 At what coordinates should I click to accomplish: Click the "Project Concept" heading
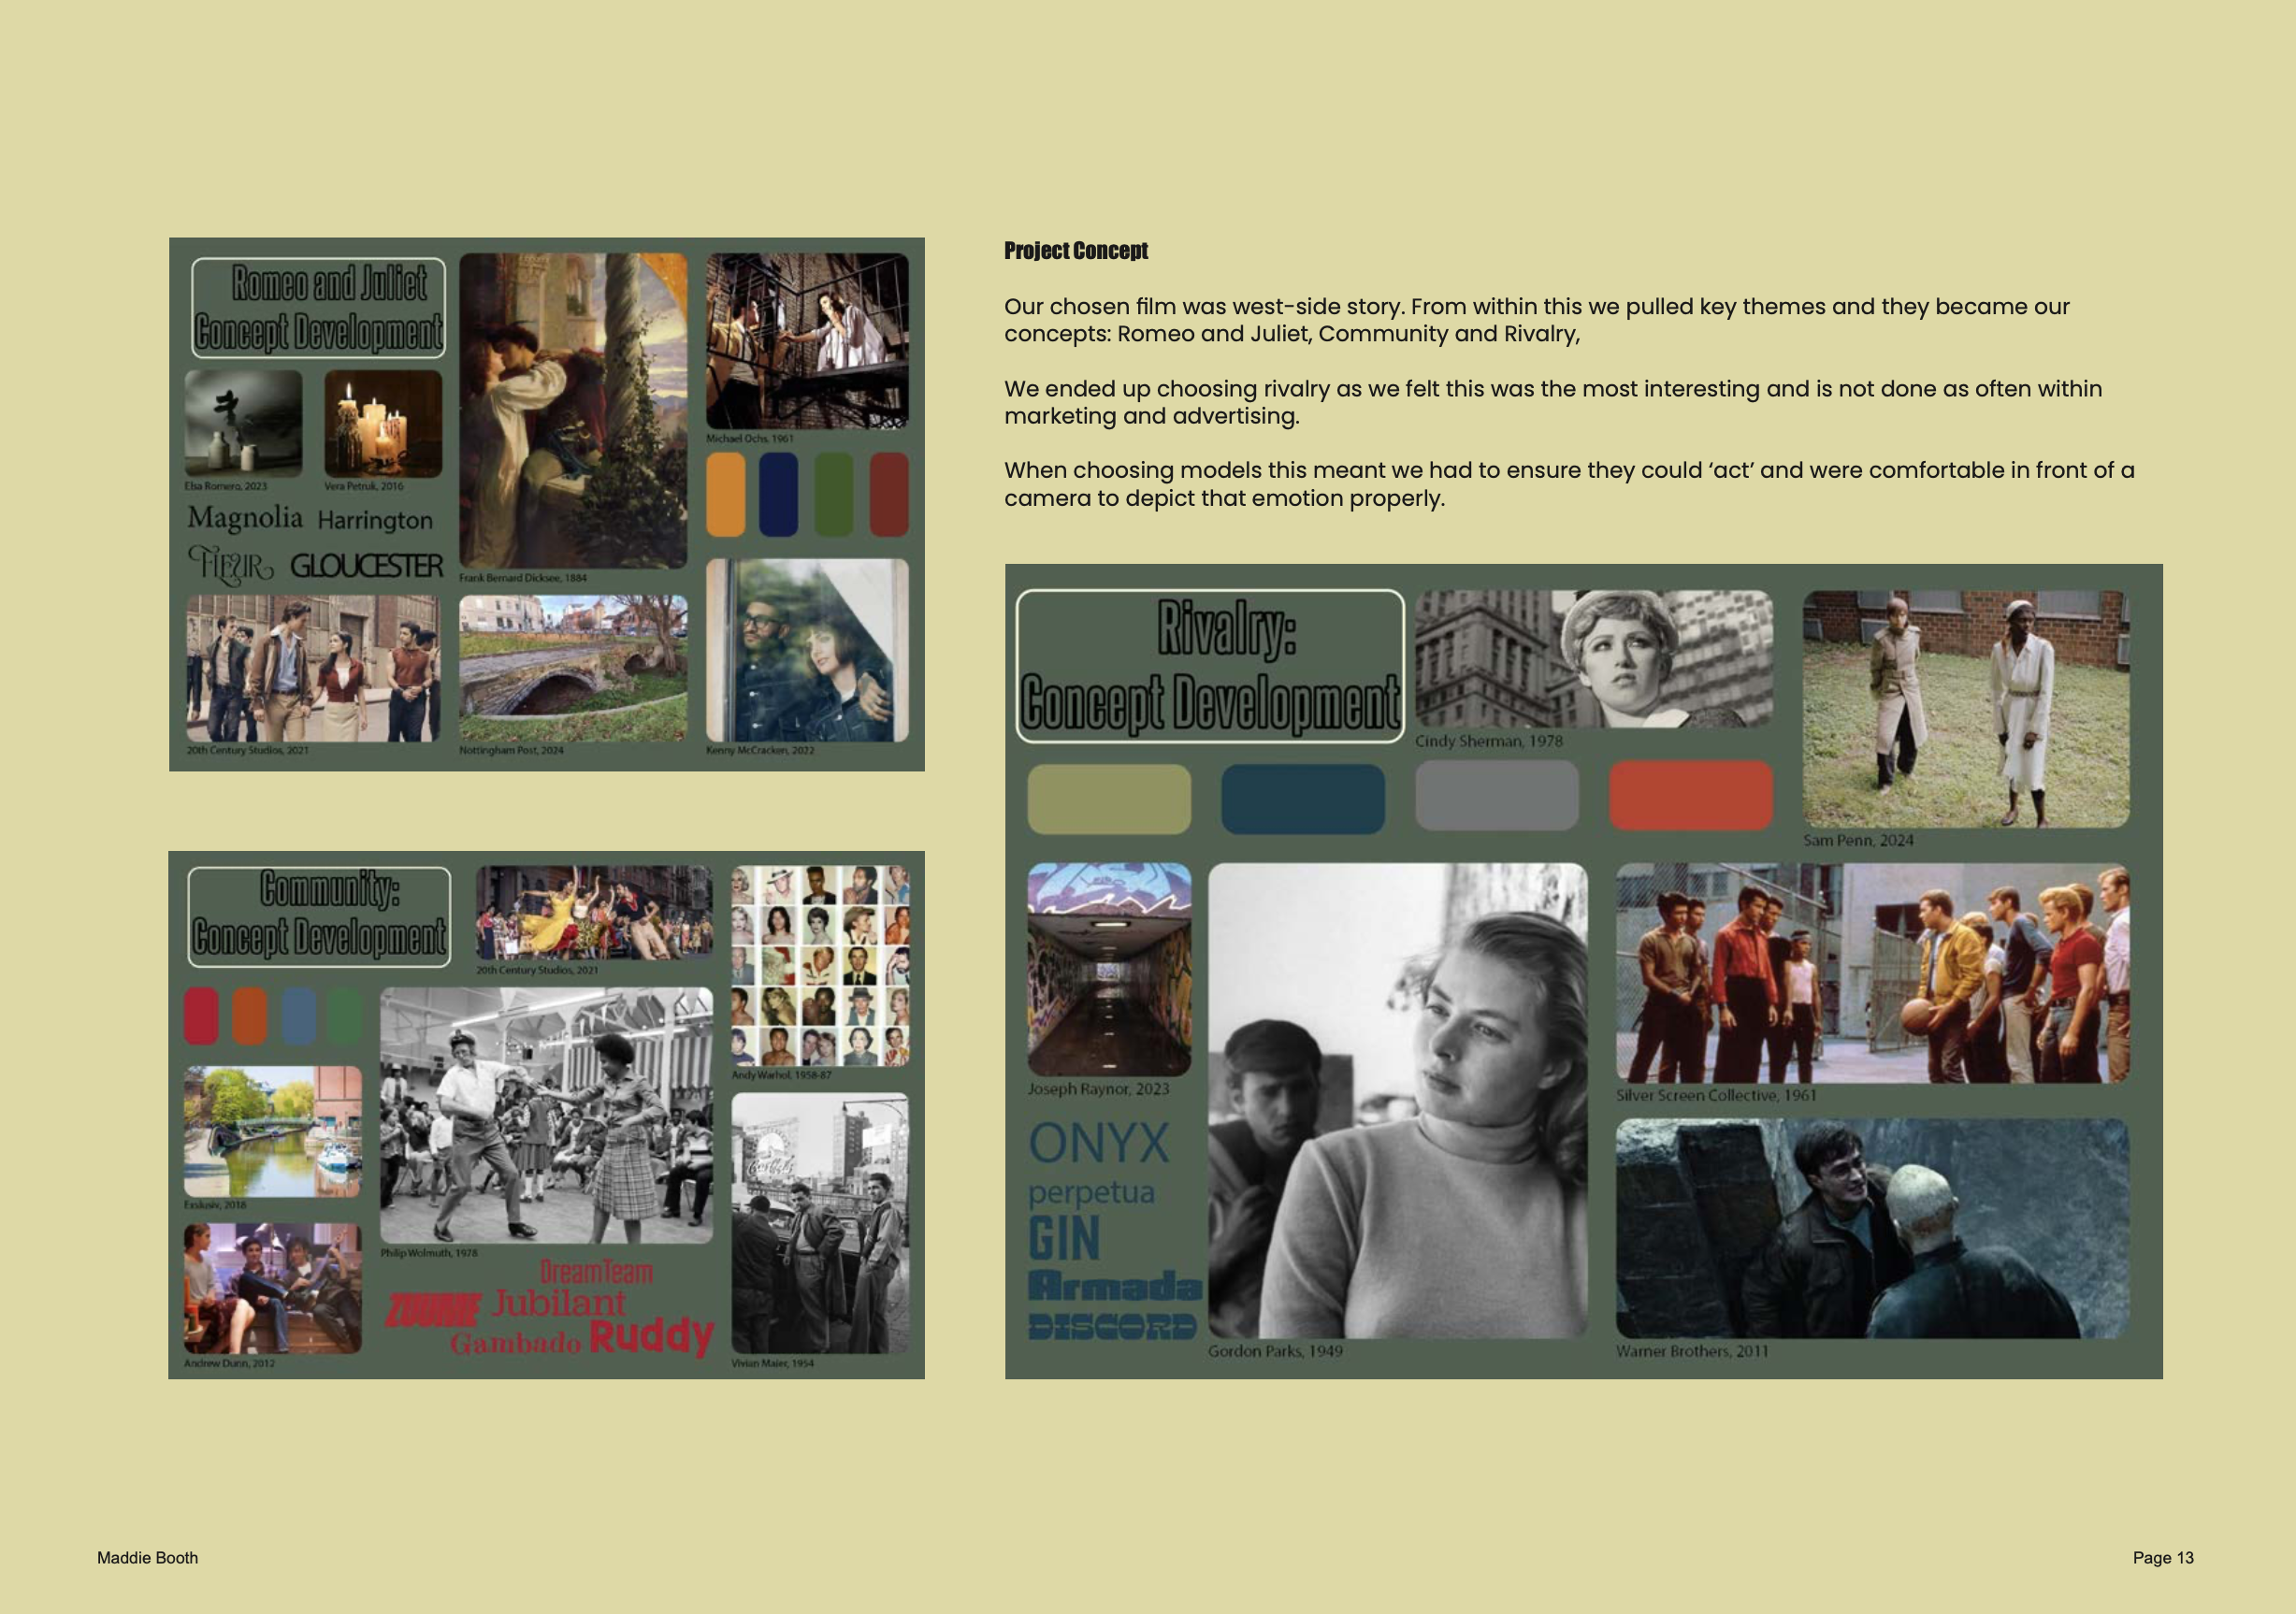[1076, 251]
